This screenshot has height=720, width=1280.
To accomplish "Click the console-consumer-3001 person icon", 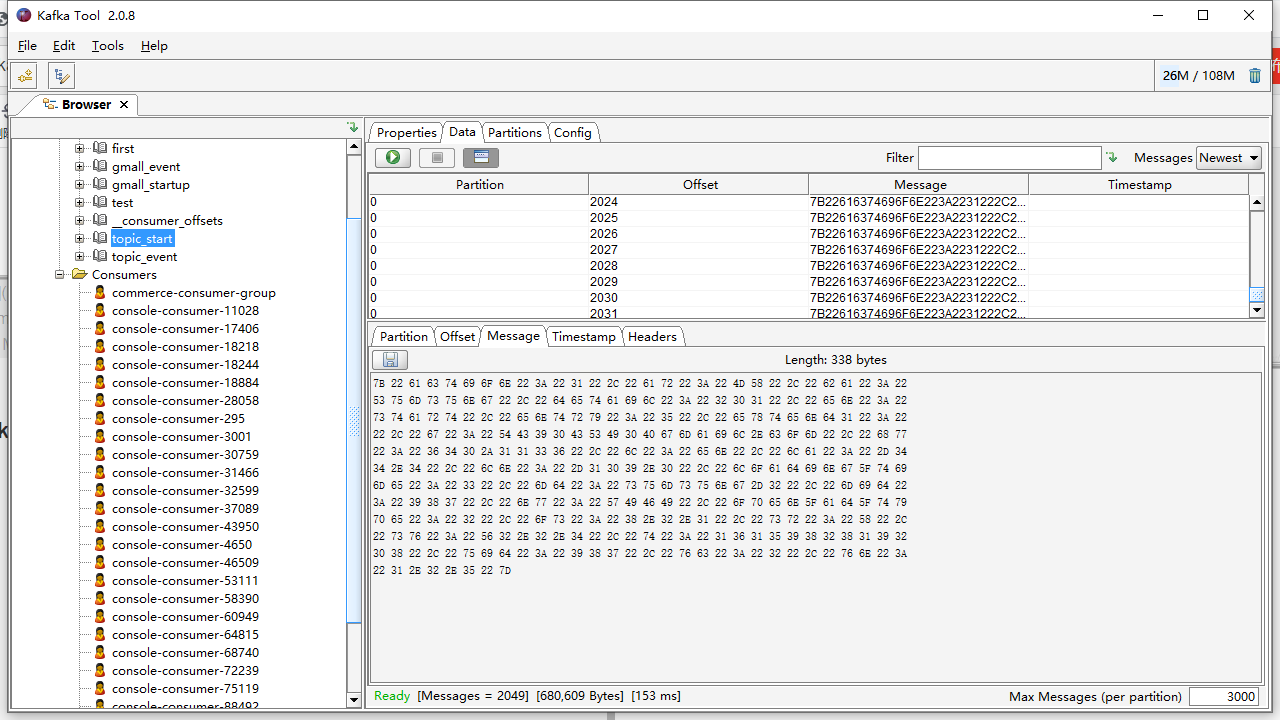I will pos(99,436).
